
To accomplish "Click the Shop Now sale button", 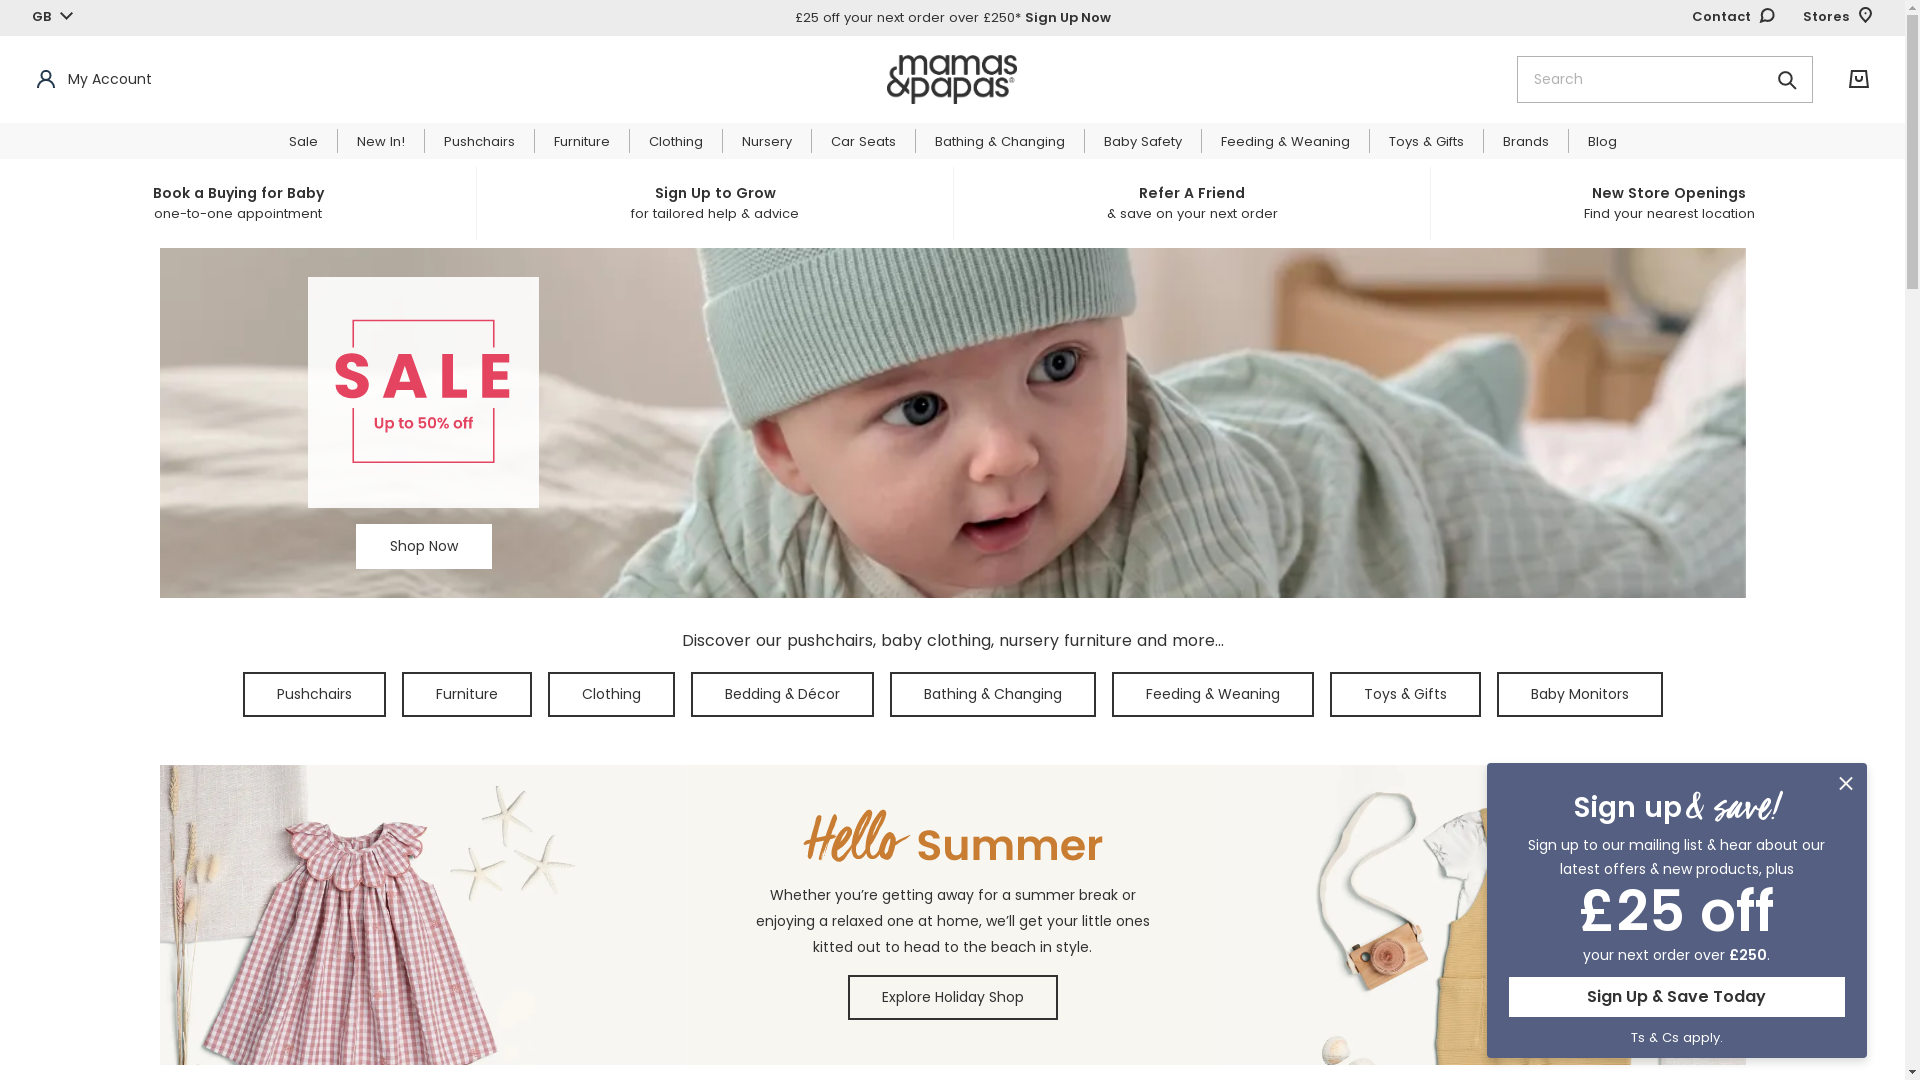I will click(424, 546).
